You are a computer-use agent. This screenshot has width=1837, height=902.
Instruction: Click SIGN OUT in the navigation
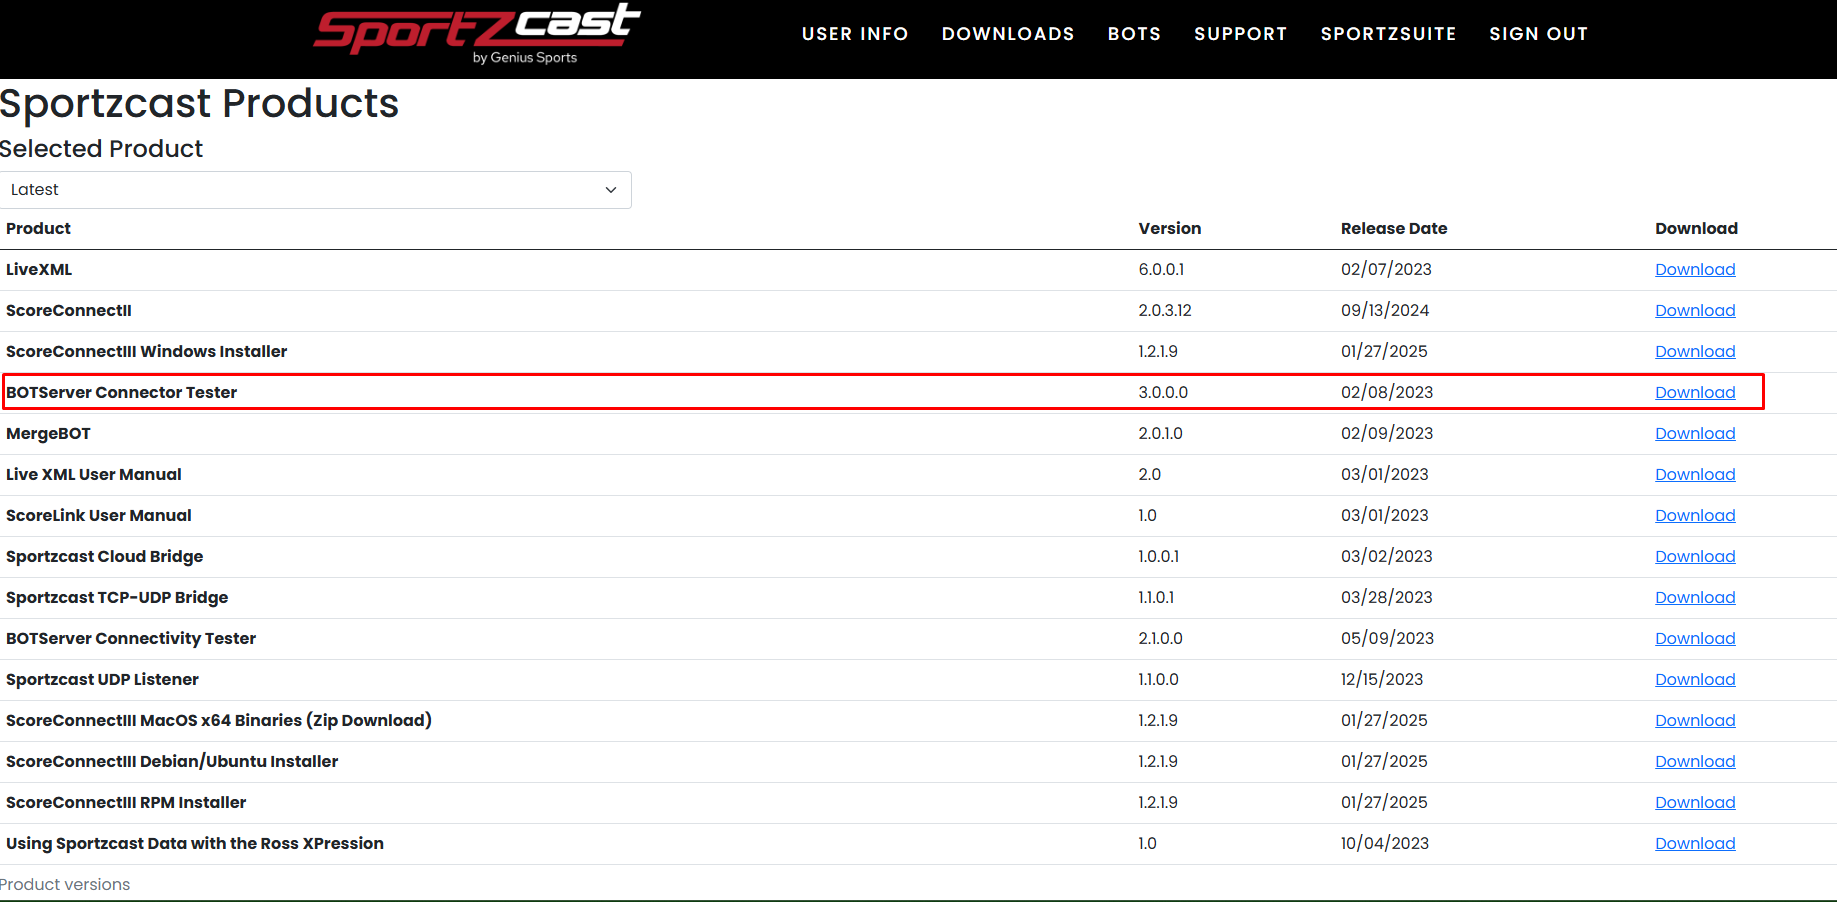click(x=1538, y=34)
